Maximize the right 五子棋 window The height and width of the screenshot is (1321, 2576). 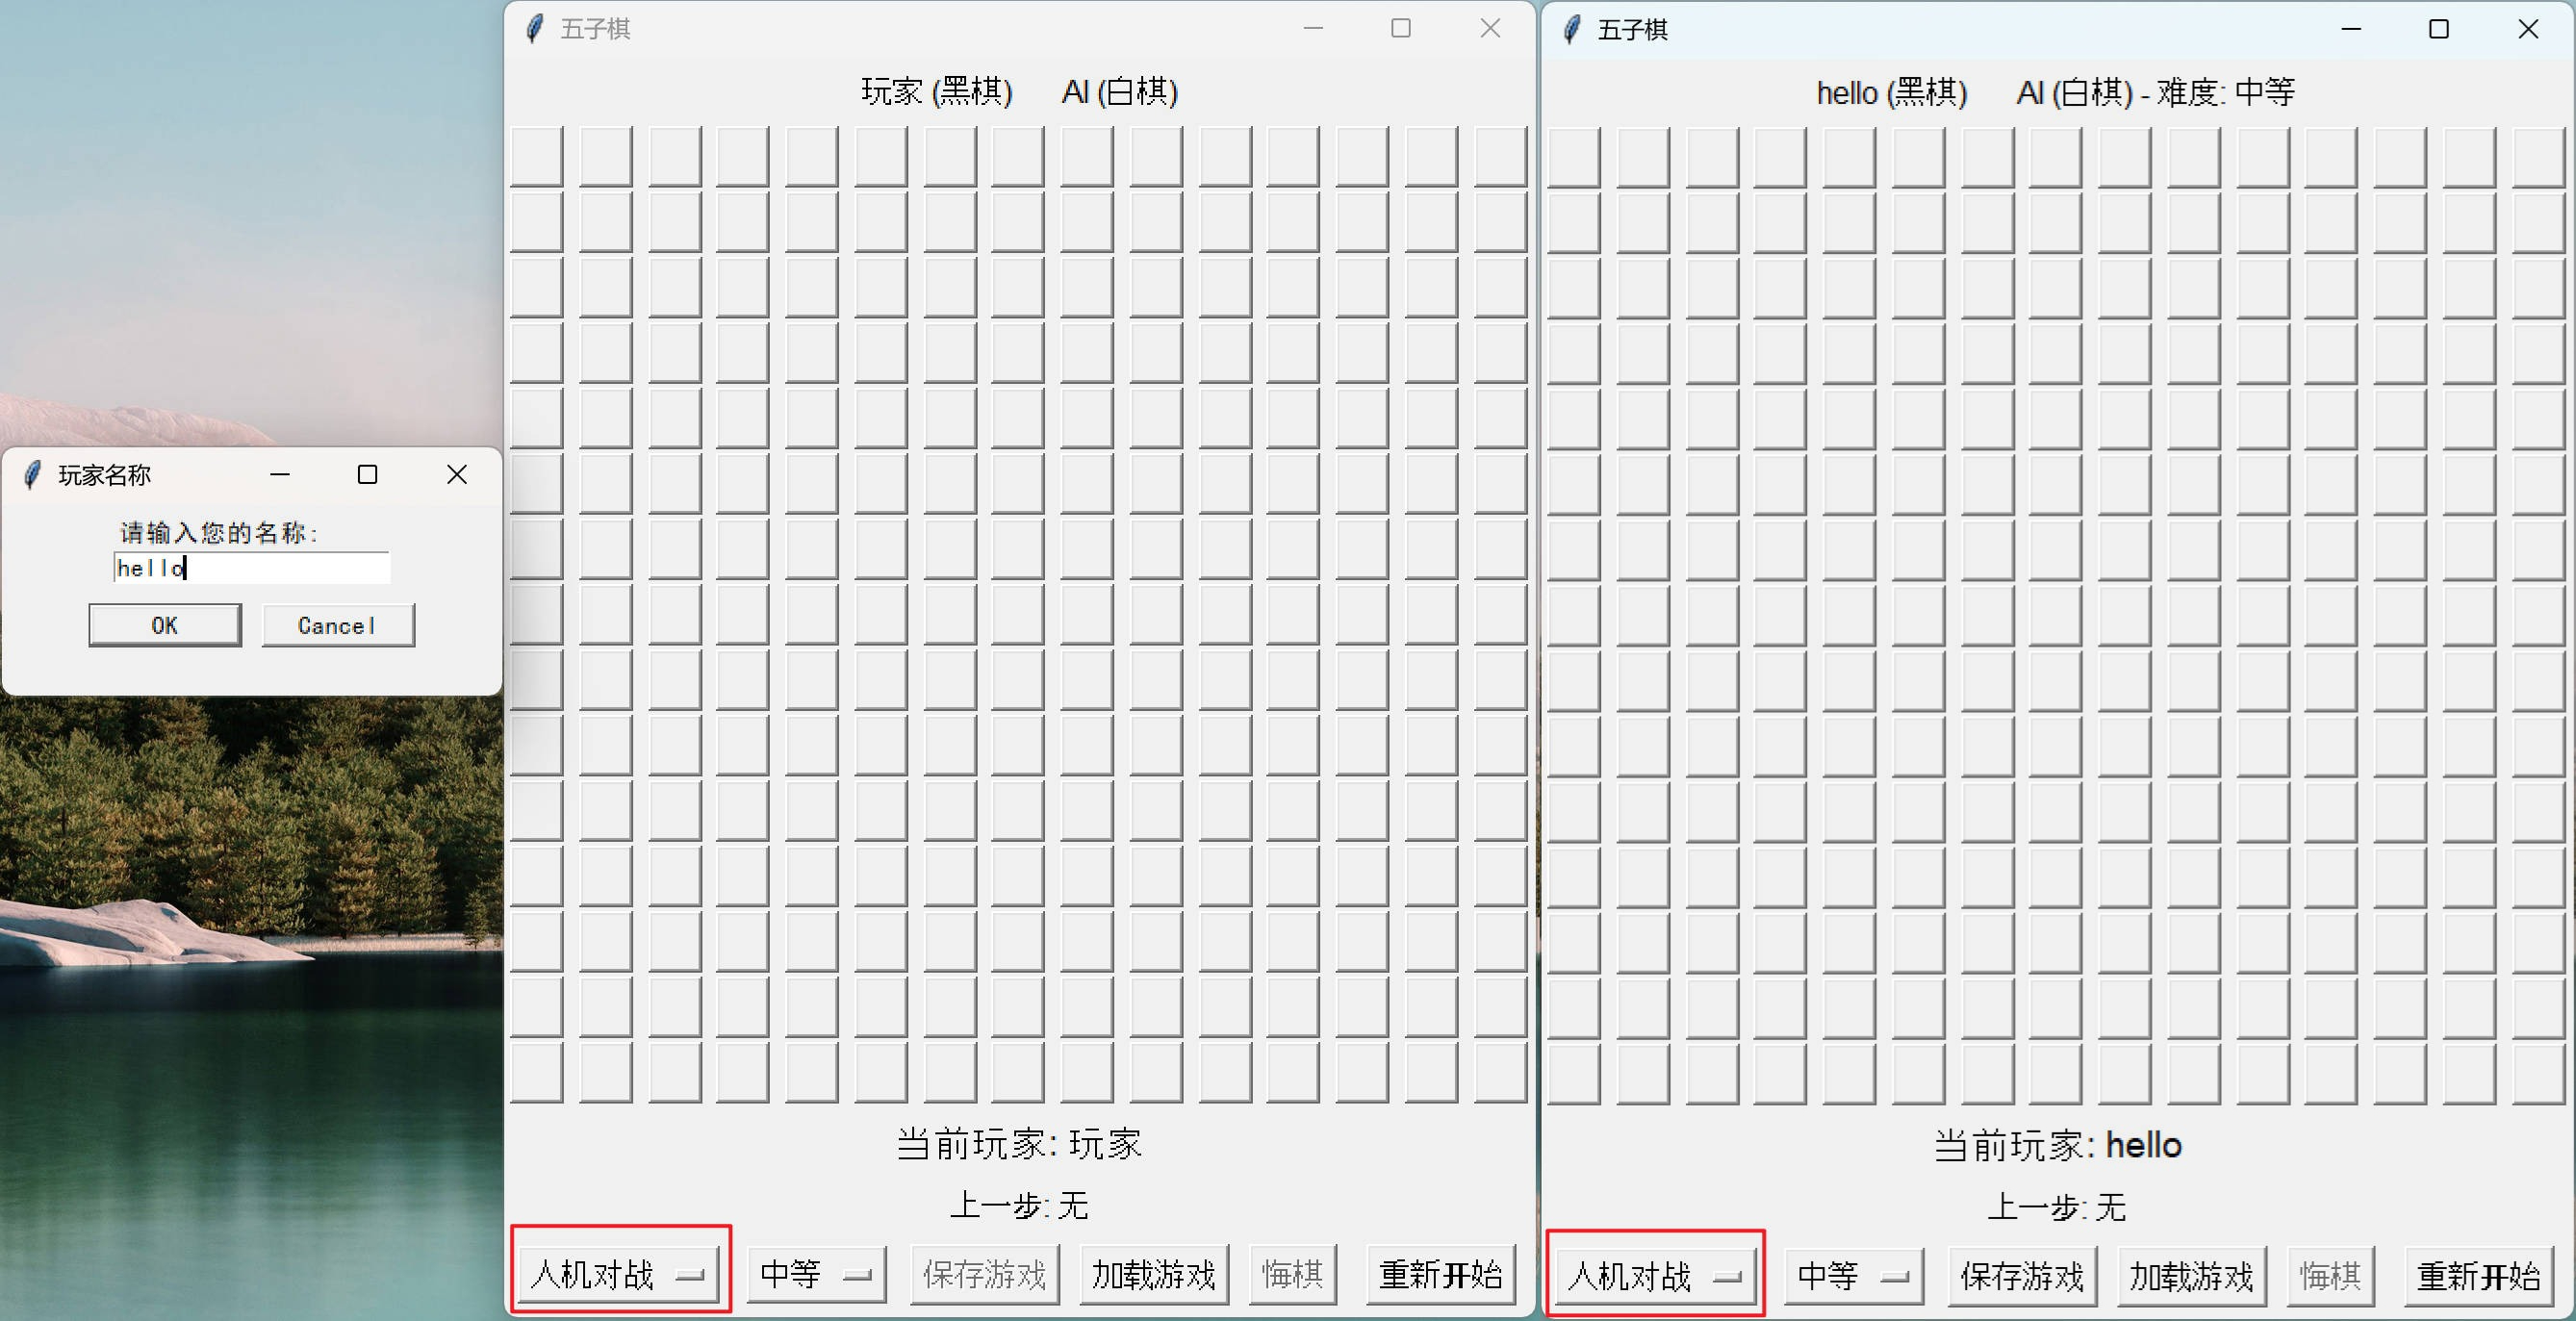(x=2439, y=29)
